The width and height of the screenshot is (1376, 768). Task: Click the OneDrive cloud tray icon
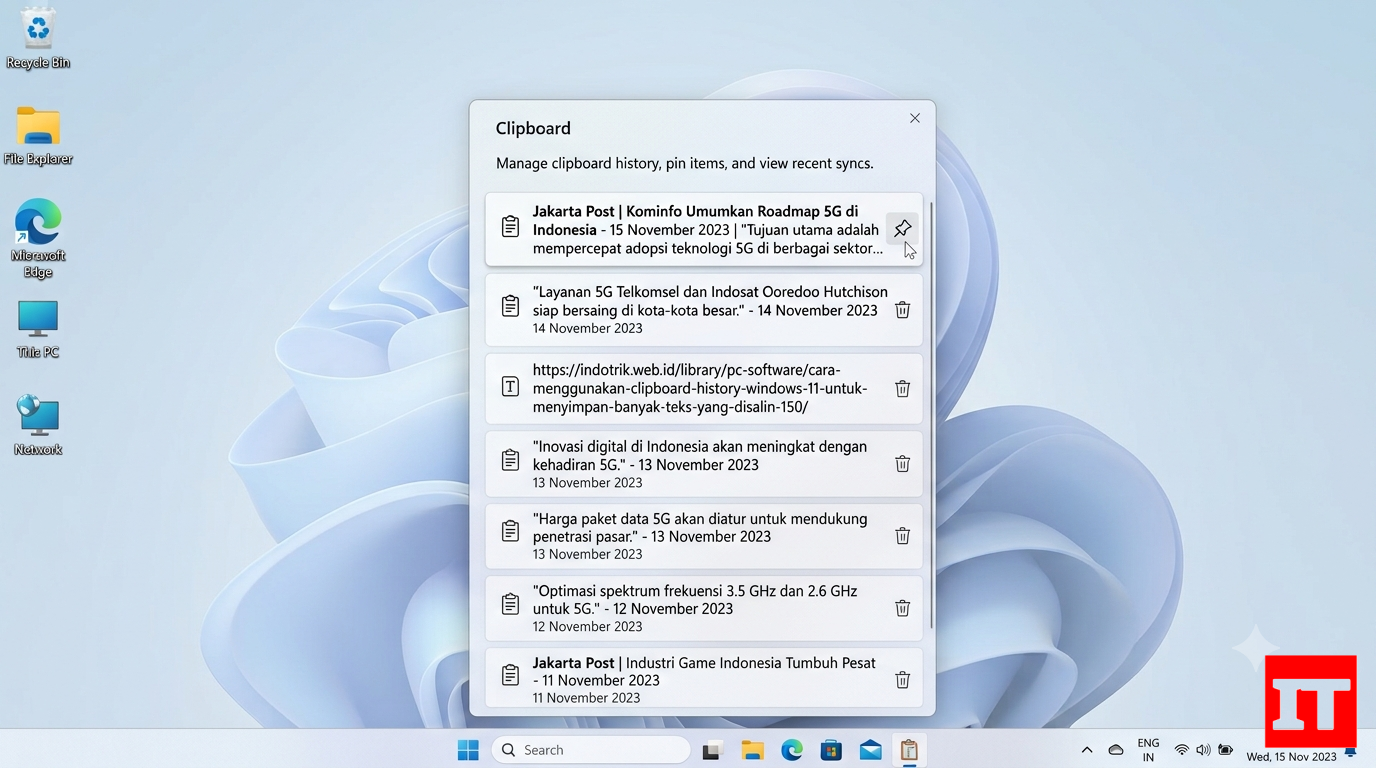click(1116, 750)
